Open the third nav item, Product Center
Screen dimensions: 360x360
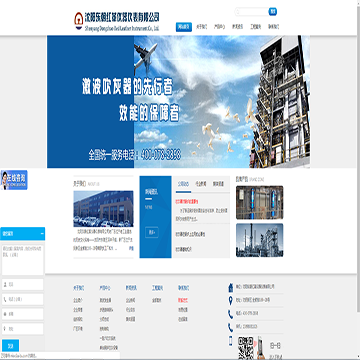(219, 27)
